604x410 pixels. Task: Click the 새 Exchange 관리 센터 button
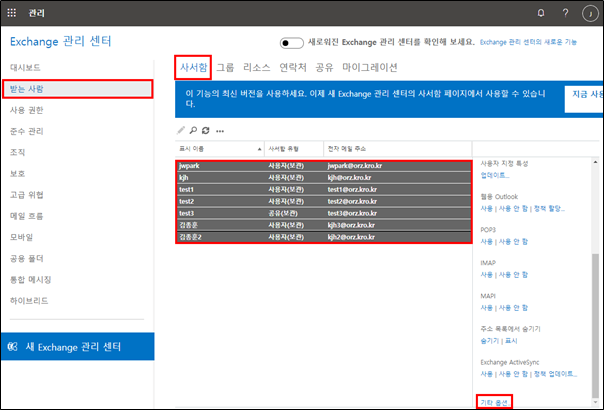(x=77, y=346)
